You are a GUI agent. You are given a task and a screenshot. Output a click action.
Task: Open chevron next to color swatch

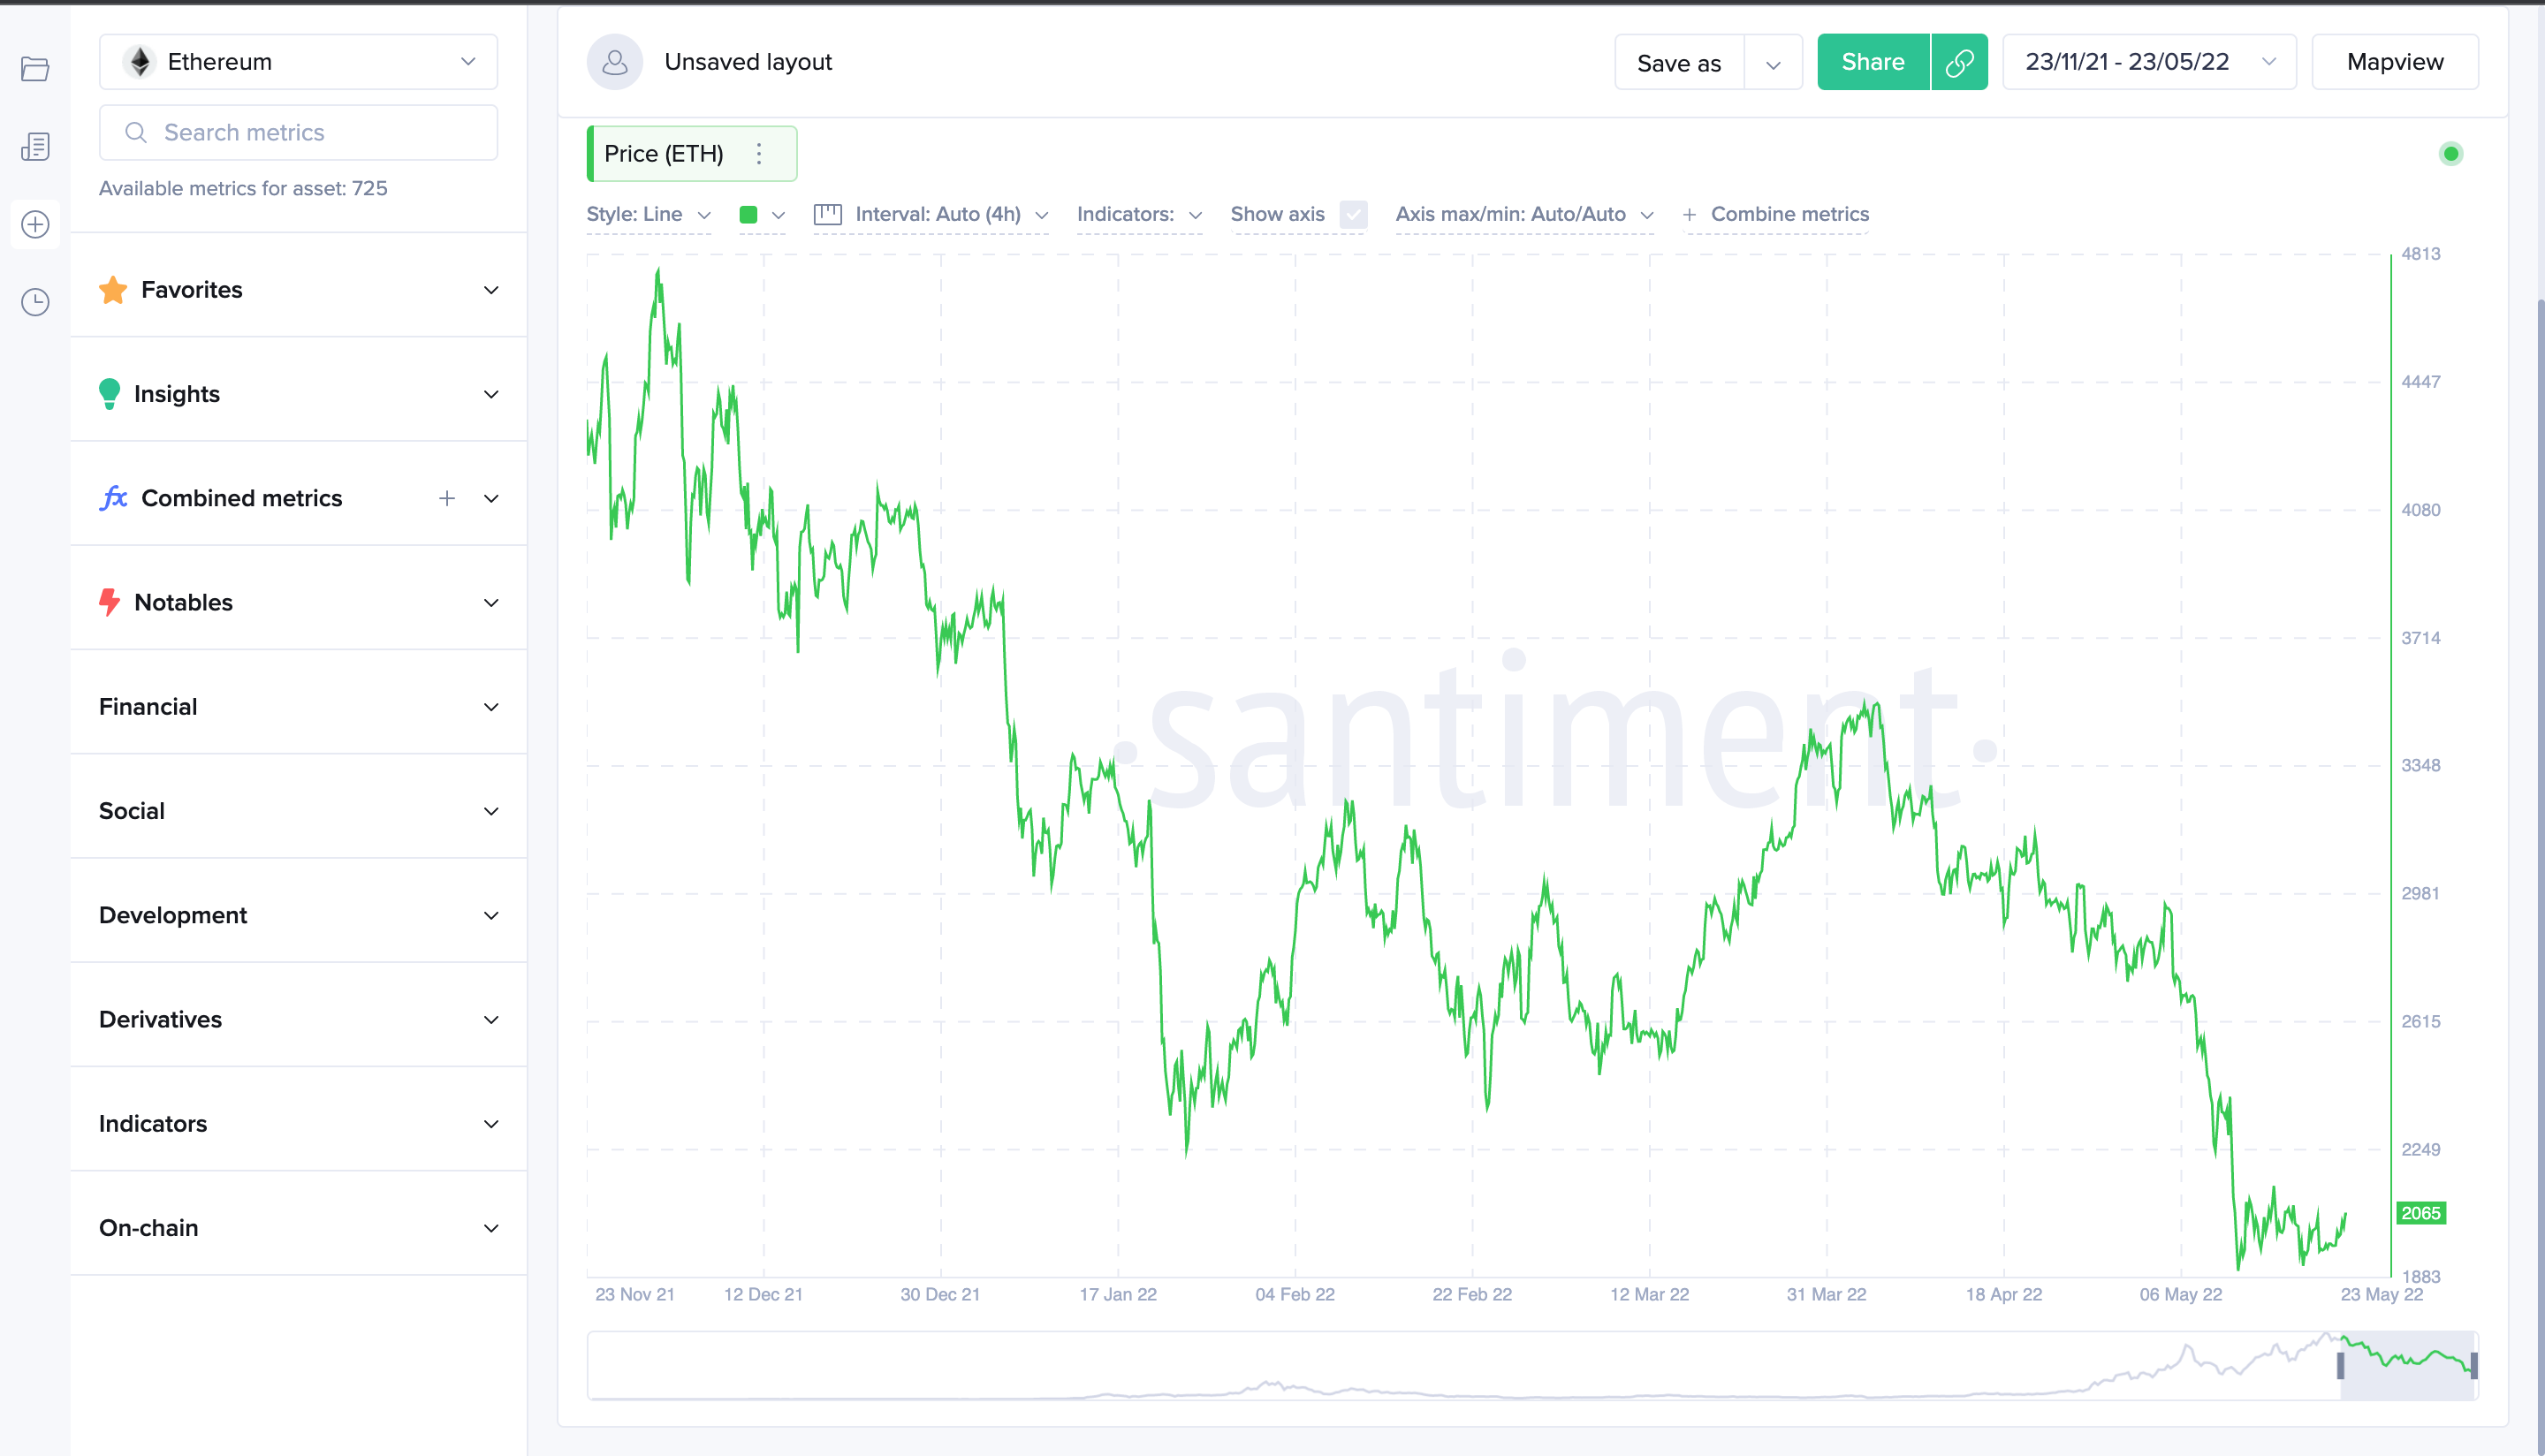click(x=779, y=215)
